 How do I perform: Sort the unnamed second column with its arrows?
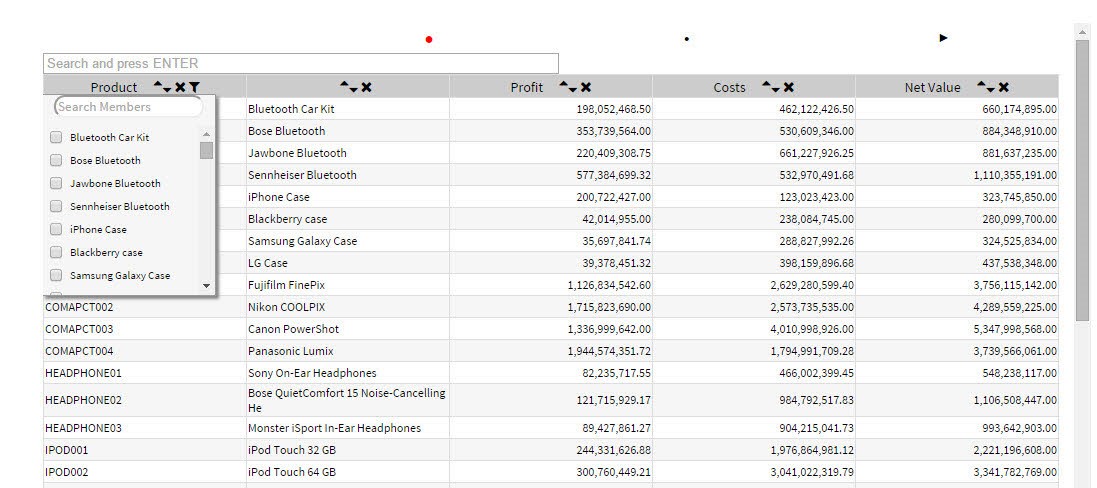348,88
